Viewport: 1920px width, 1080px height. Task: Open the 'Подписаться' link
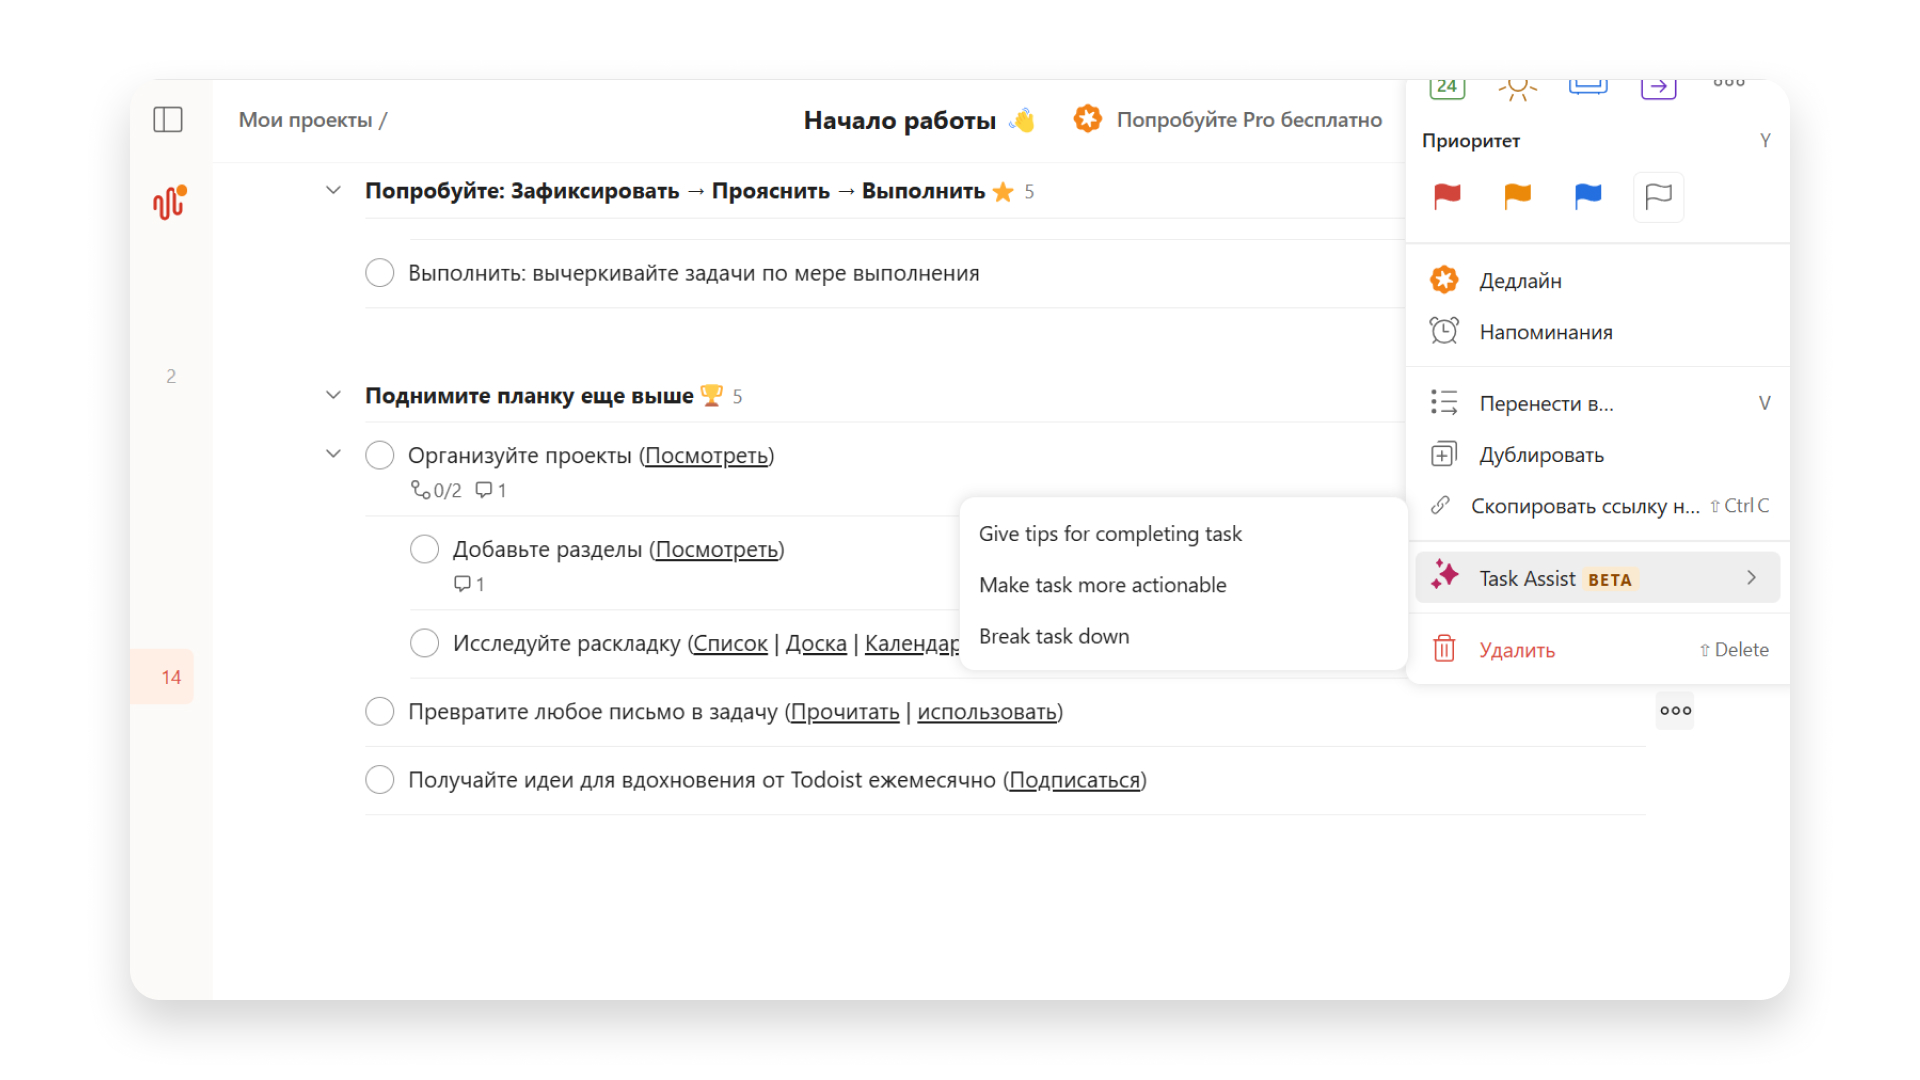1074,779
